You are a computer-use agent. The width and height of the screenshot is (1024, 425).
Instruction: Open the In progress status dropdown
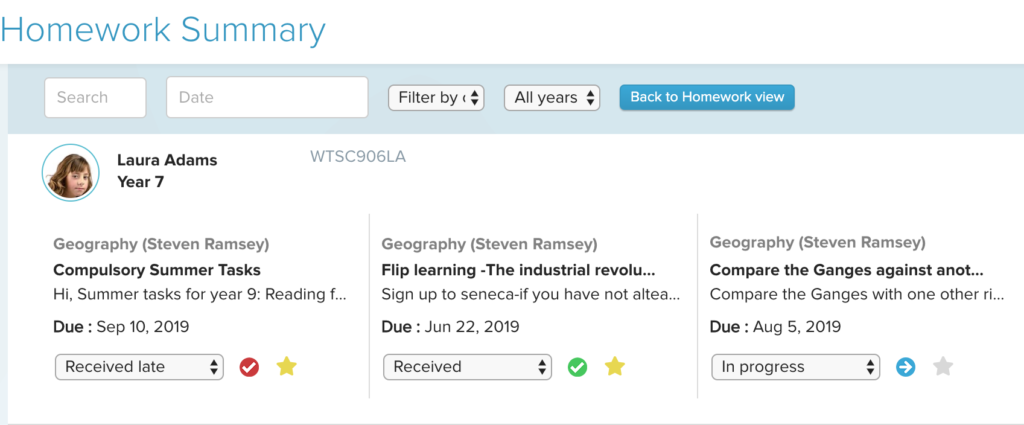pyautogui.click(x=796, y=367)
